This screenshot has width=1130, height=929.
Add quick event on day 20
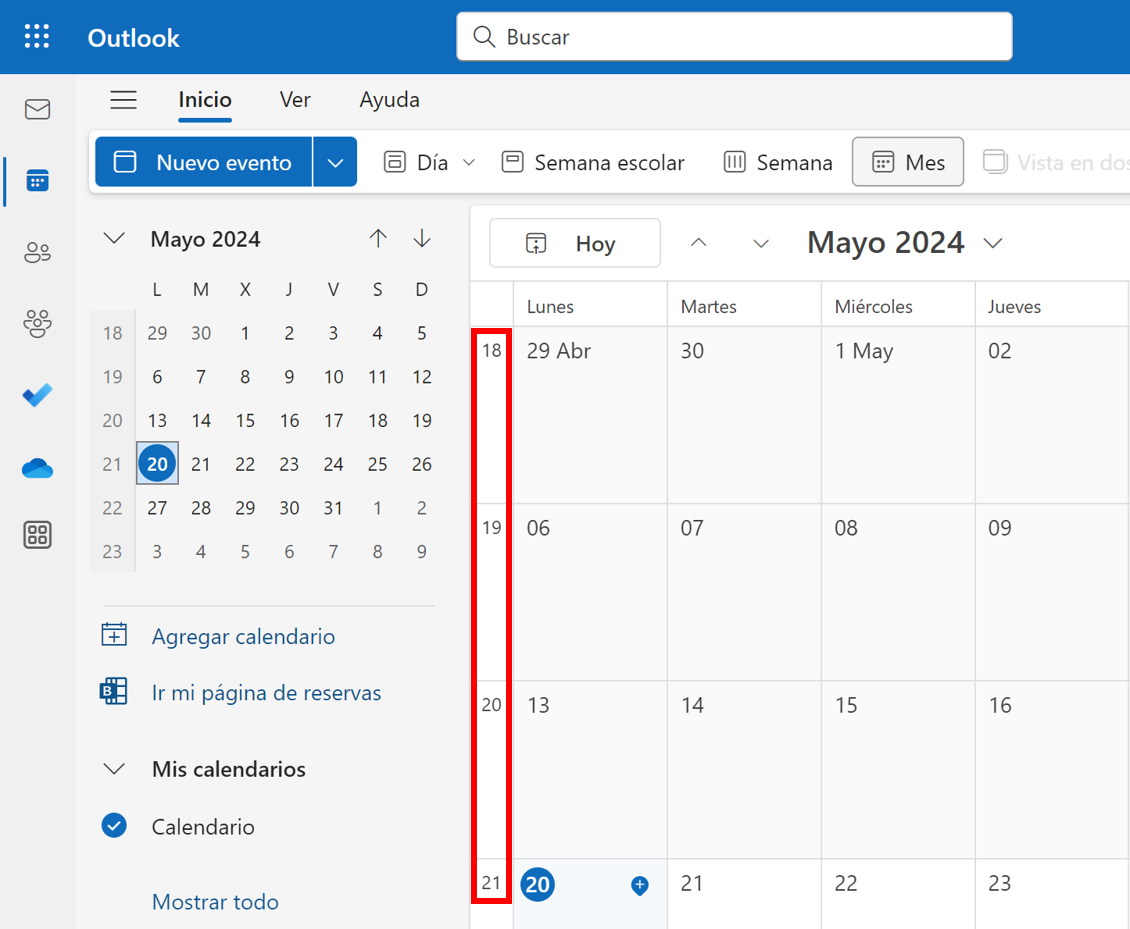639,885
